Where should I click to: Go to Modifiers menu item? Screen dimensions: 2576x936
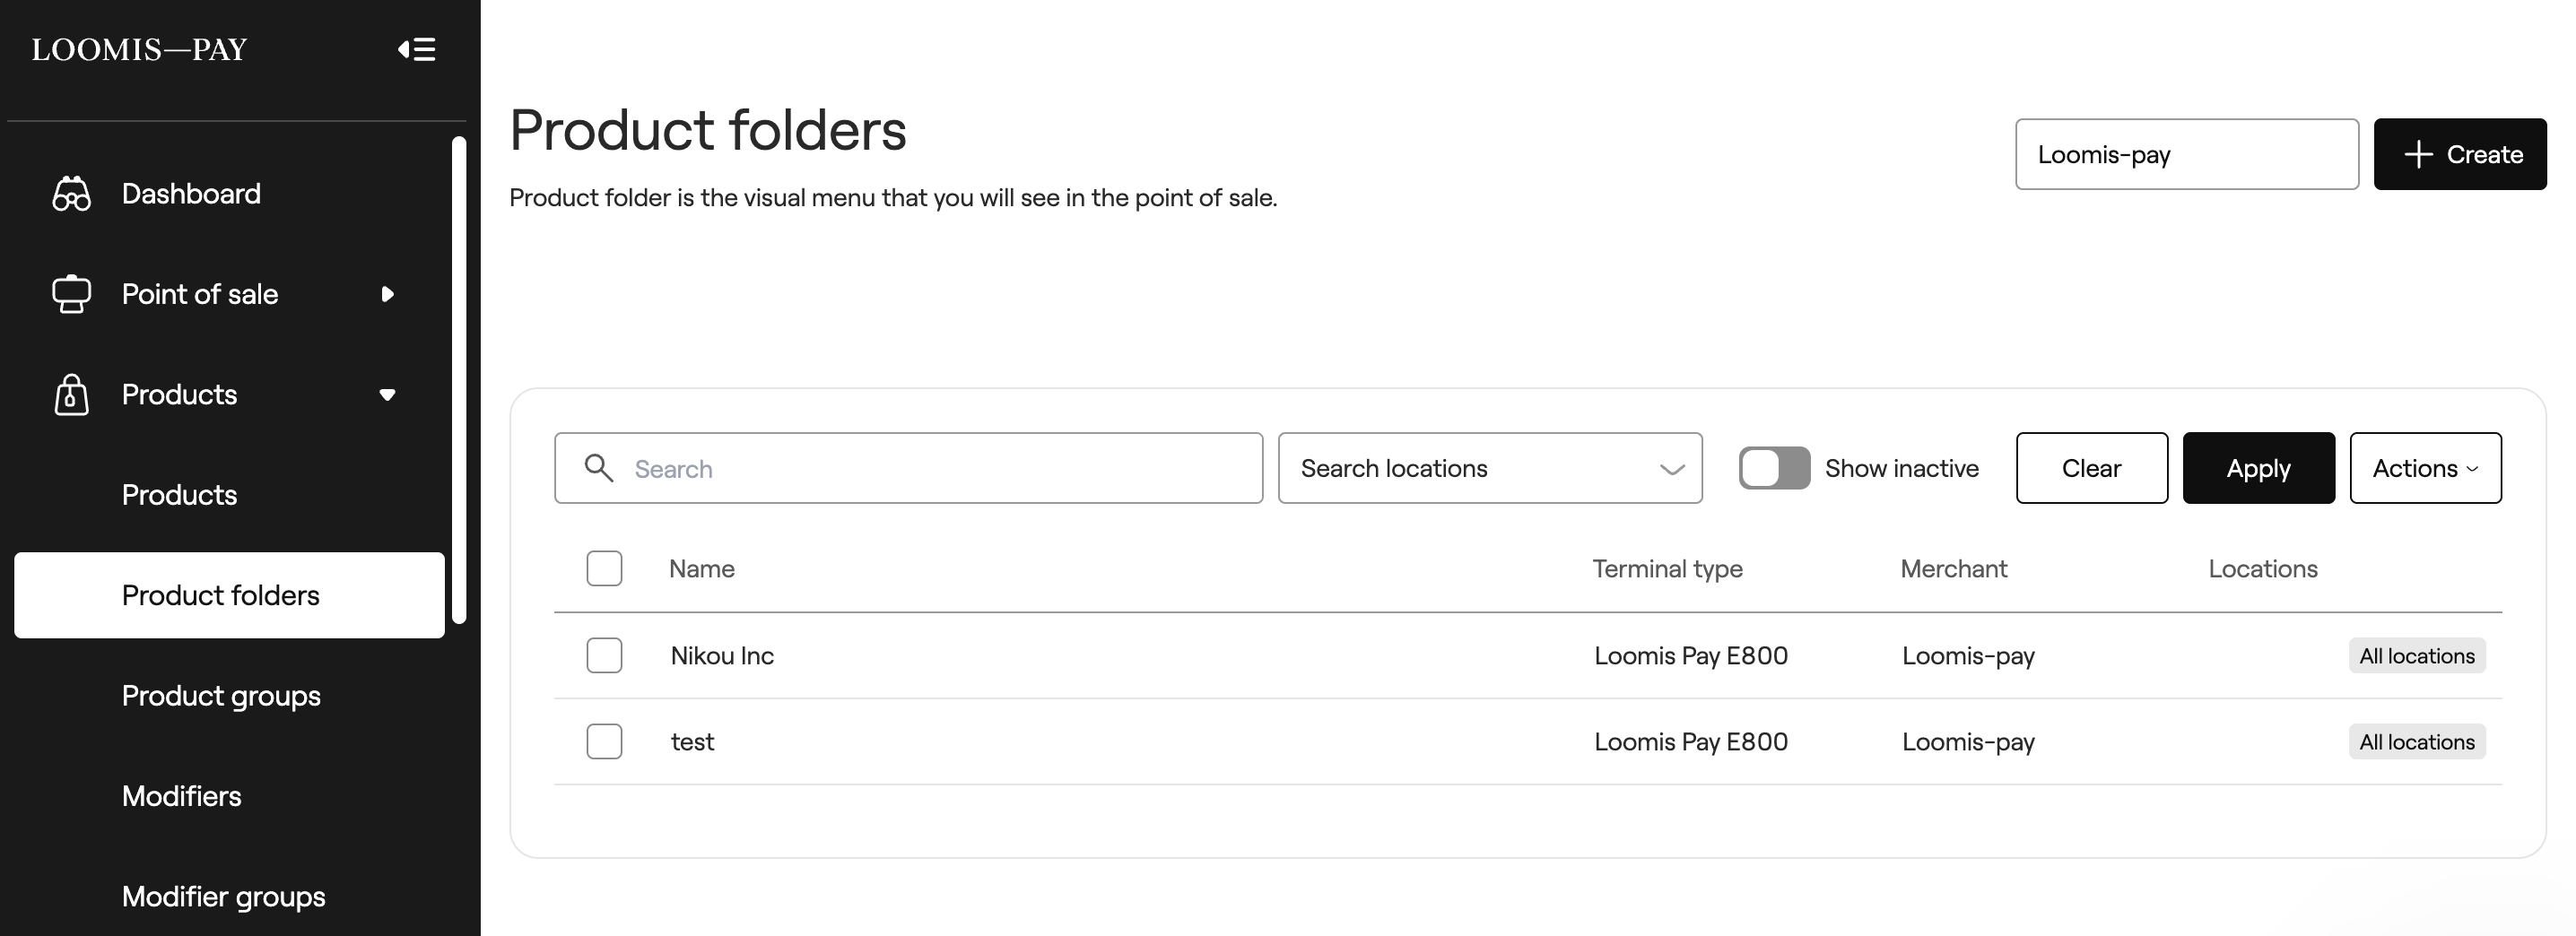[x=181, y=796]
